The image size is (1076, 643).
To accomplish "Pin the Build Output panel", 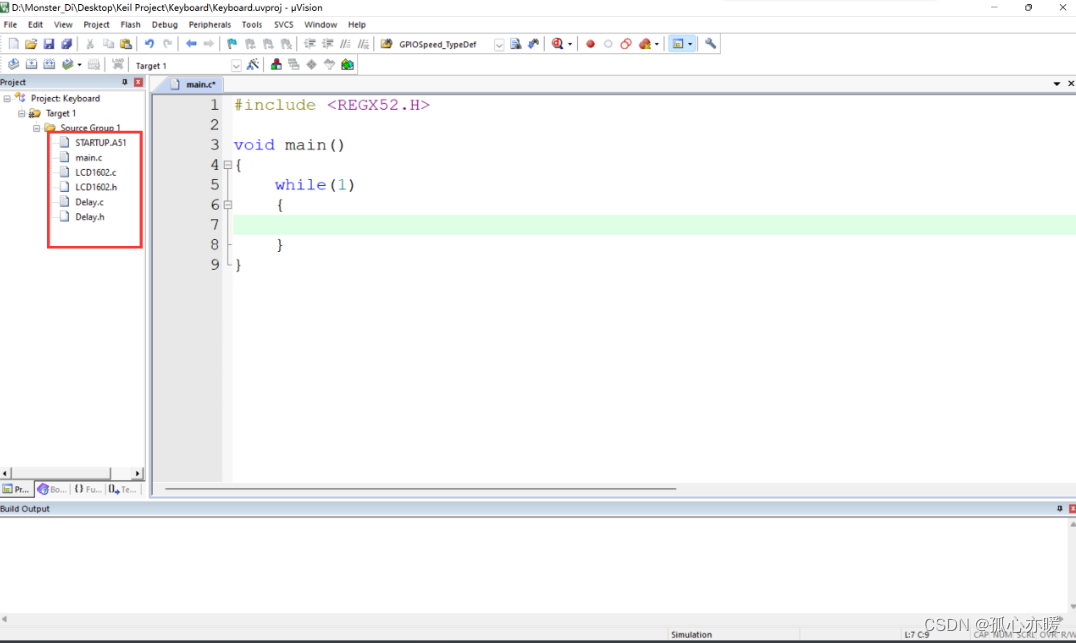I will (x=1060, y=508).
